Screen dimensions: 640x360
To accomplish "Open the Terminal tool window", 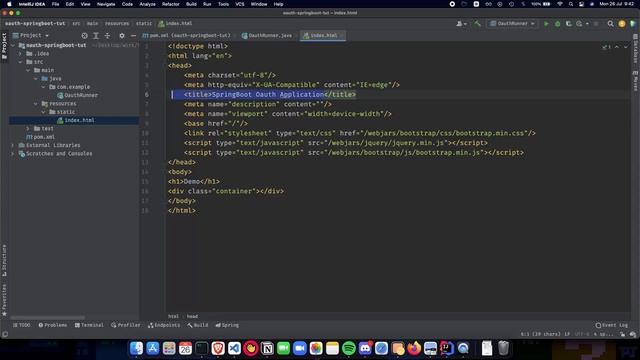I will pyautogui.click(x=89, y=325).
